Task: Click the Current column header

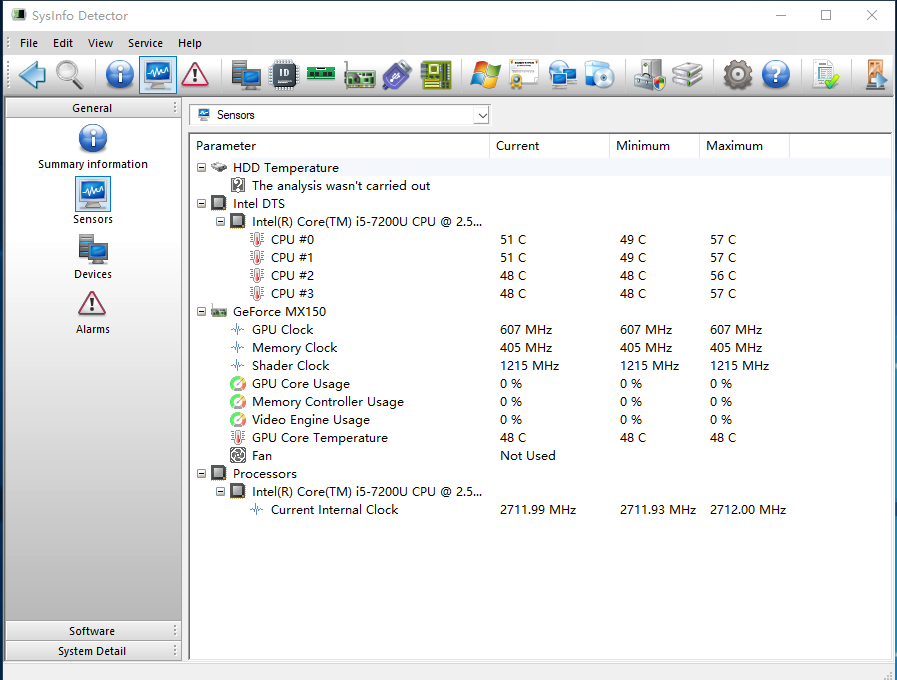Action: click(x=549, y=146)
